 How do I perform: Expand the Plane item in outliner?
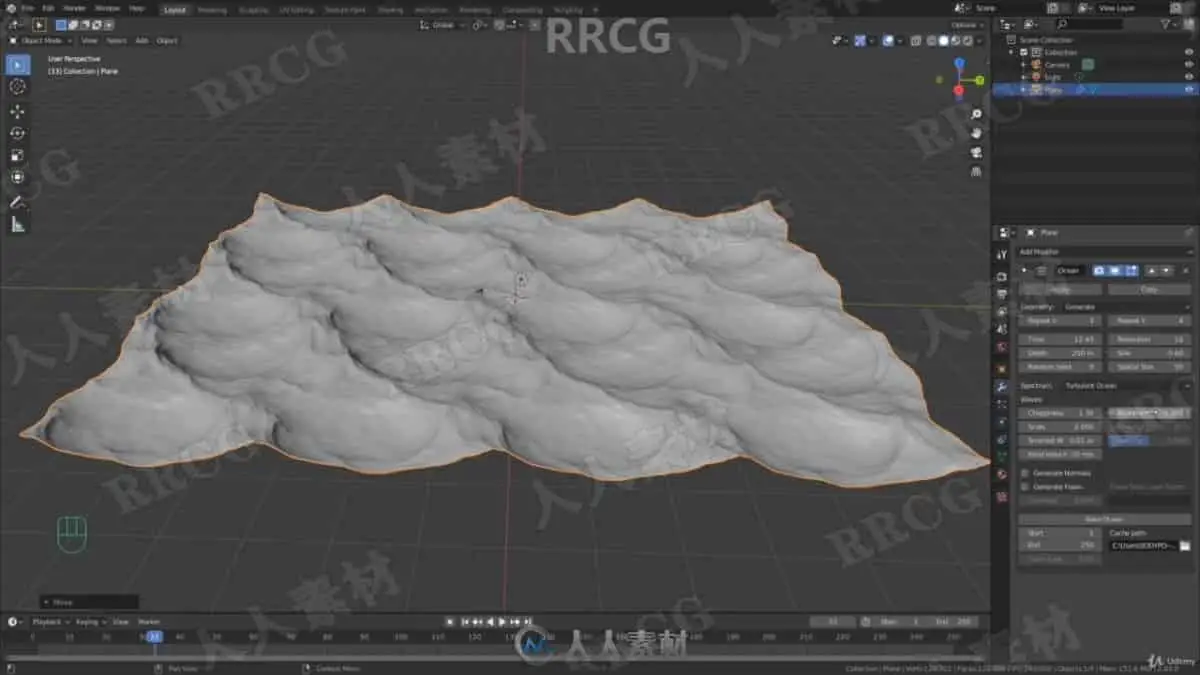click(x=1023, y=89)
